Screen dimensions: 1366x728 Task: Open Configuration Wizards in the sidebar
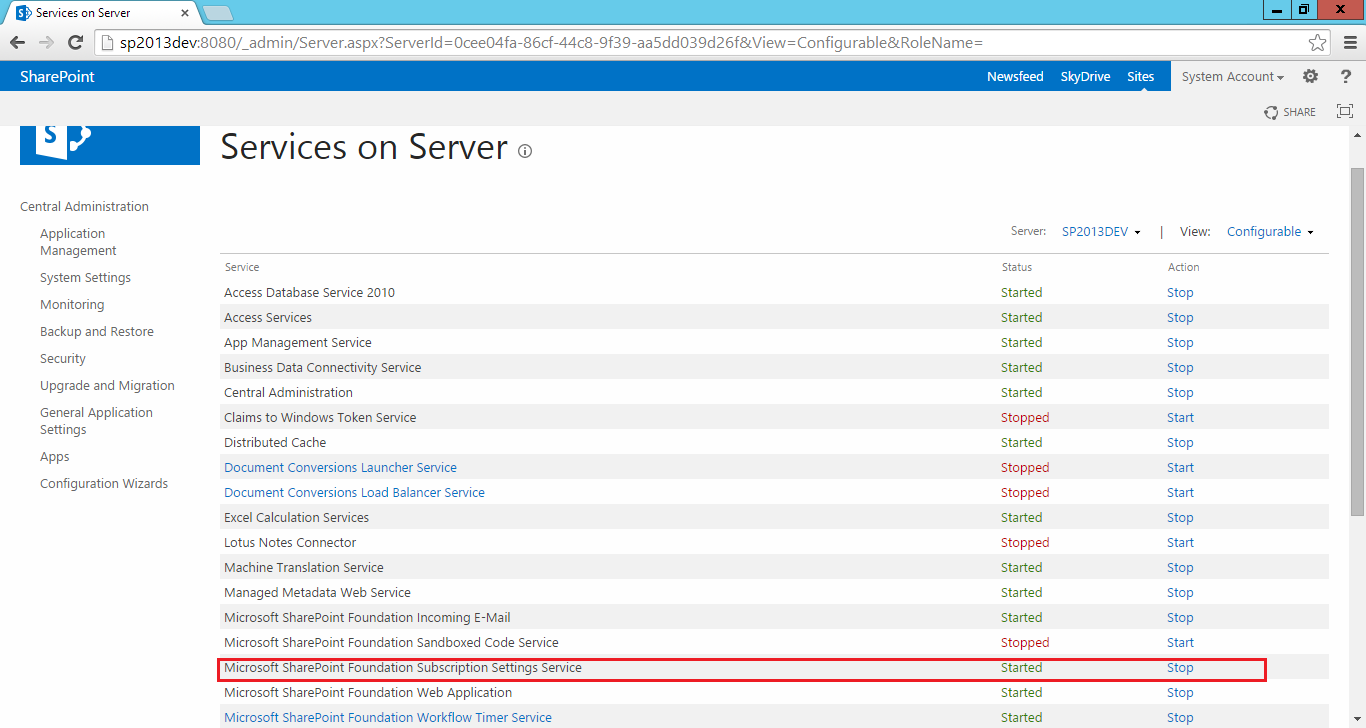click(x=104, y=484)
